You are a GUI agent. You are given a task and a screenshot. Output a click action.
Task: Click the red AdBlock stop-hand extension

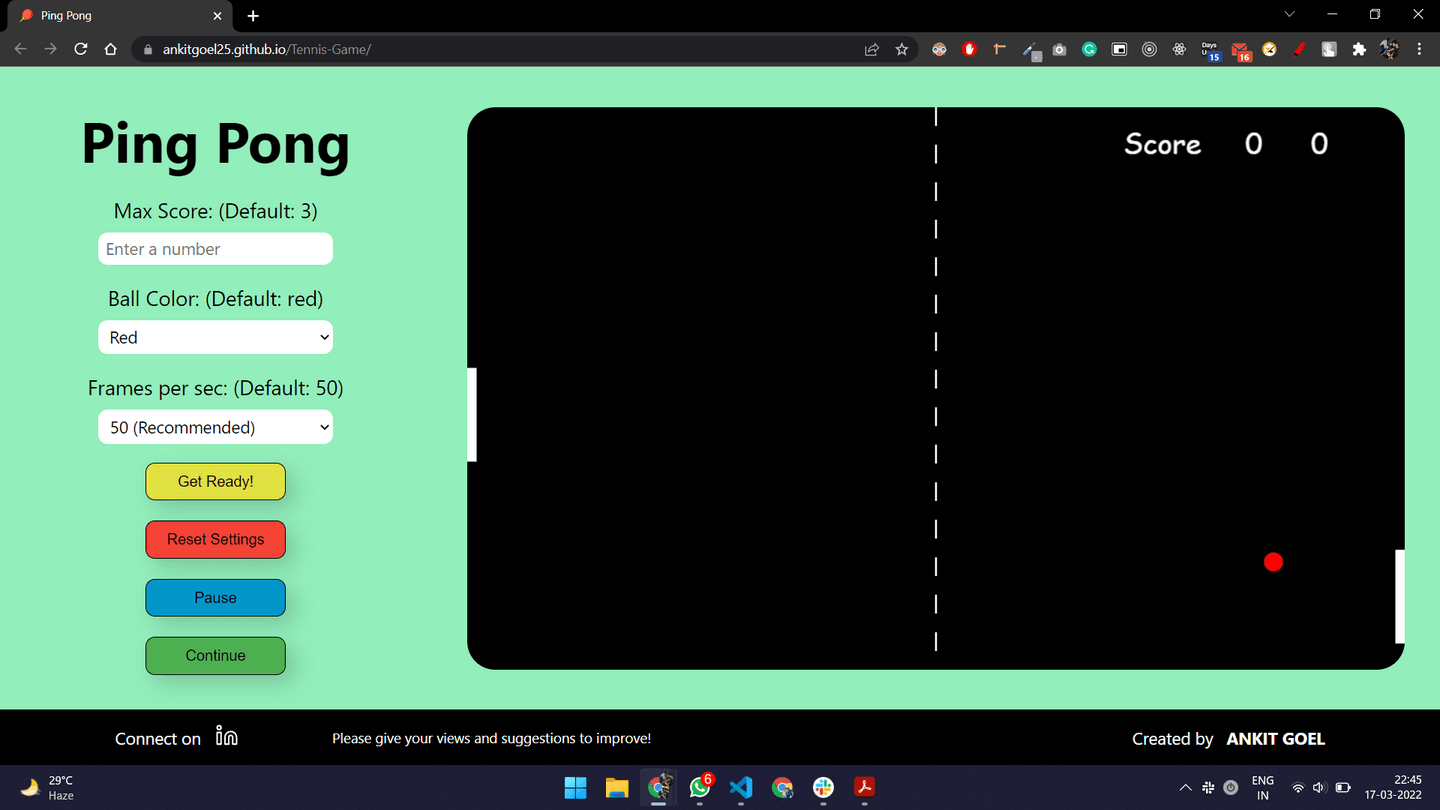(969, 49)
